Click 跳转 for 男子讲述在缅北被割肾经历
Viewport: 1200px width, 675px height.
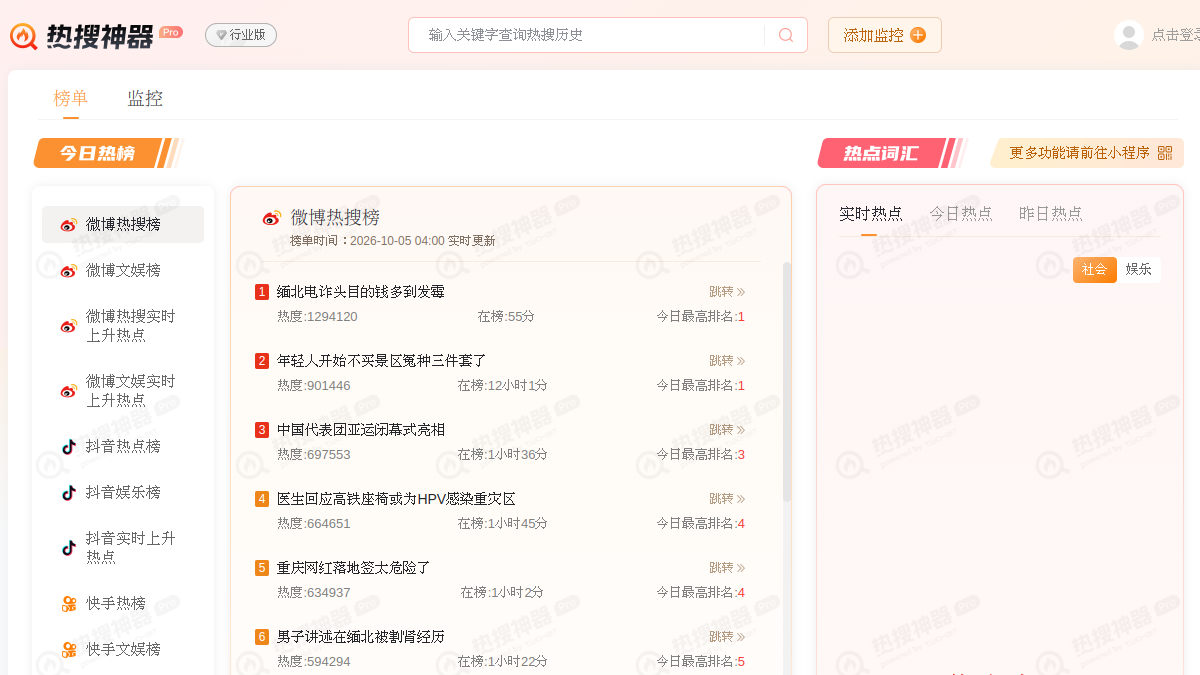coord(727,637)
